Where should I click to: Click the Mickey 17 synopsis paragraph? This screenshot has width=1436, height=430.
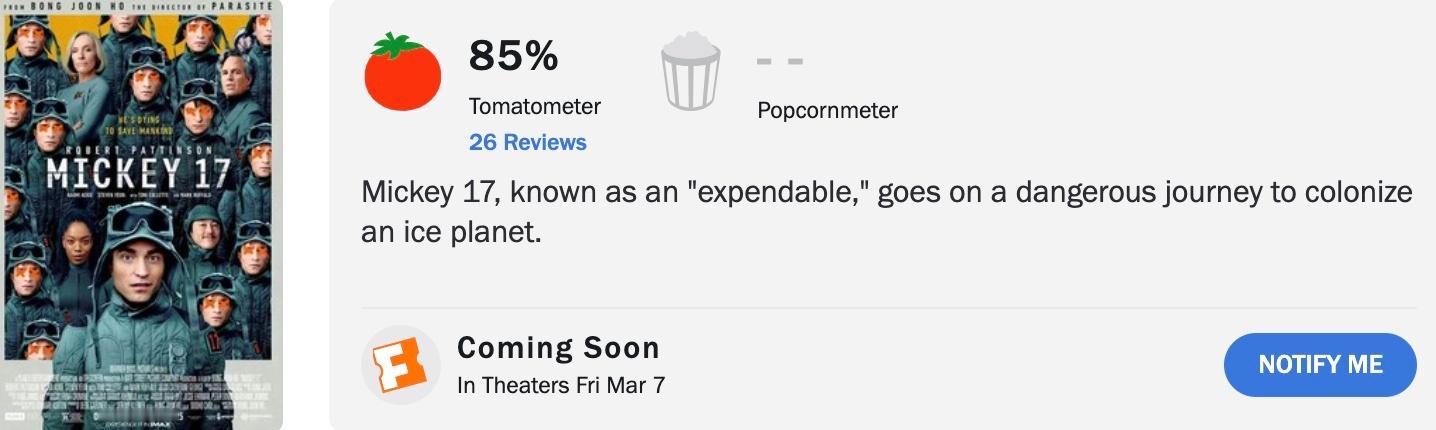click(886, 212)
